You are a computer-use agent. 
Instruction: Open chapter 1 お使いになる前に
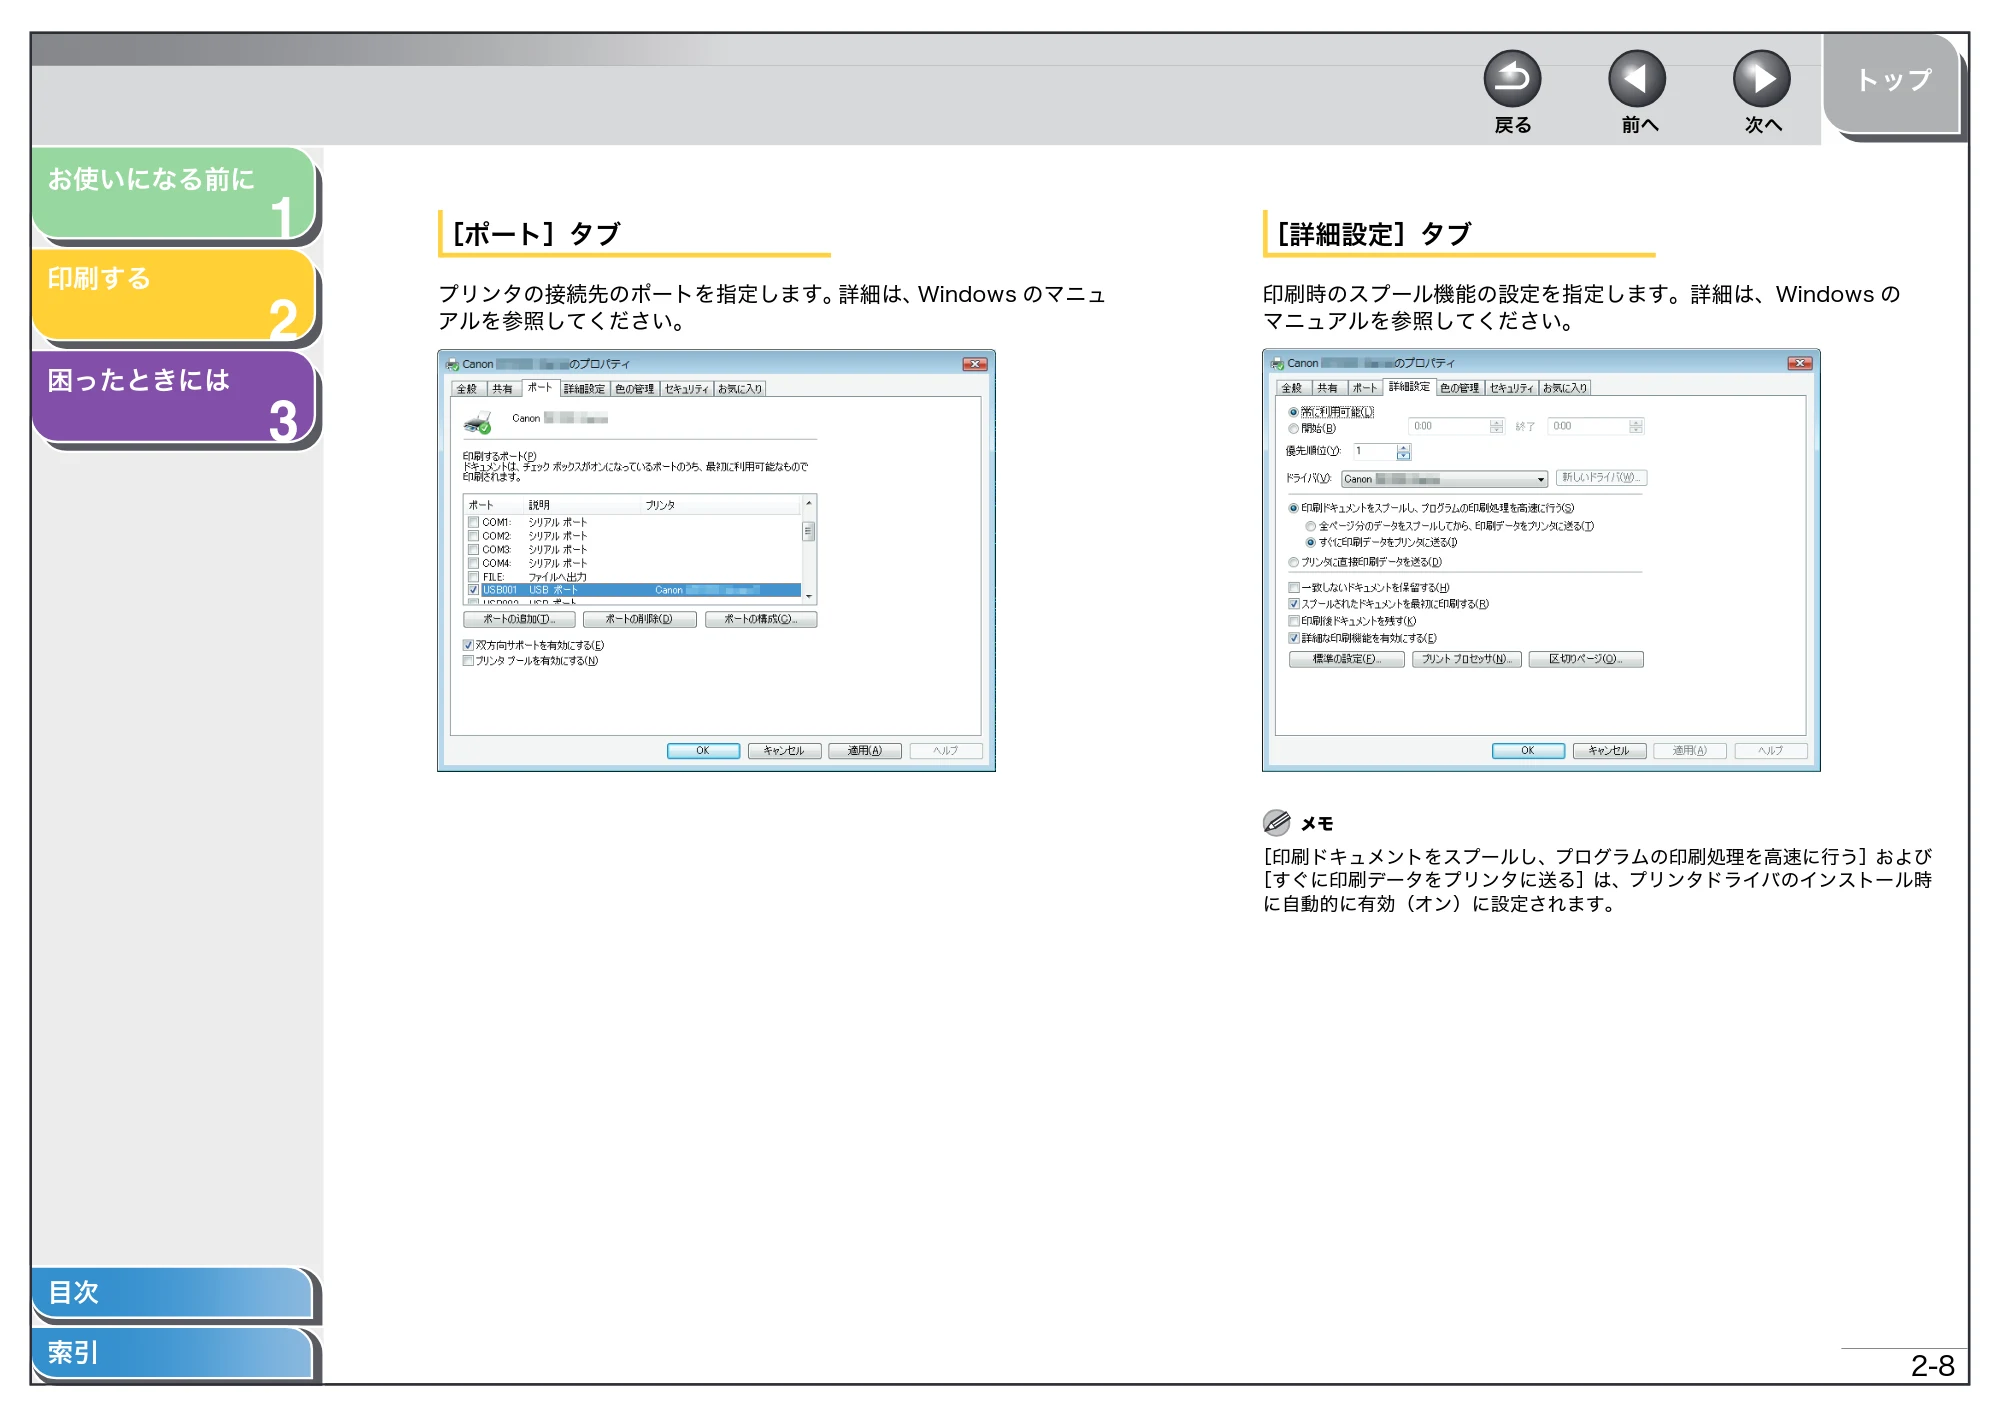pos(174,193)
